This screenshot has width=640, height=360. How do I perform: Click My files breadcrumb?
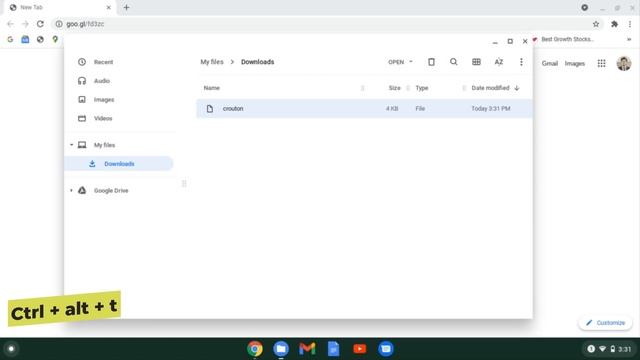[212, 62]
